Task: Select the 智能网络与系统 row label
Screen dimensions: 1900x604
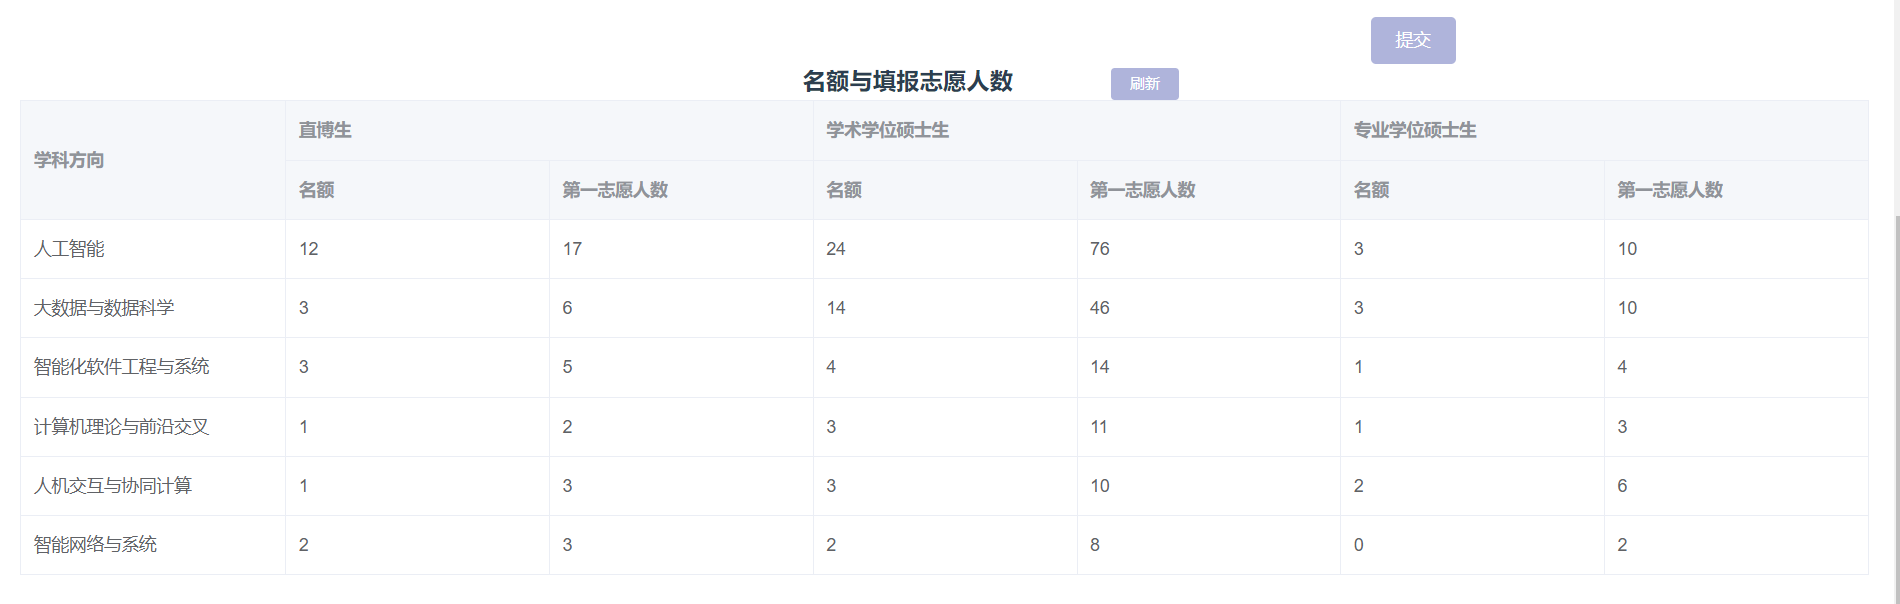Action: [x=95, y=545]
